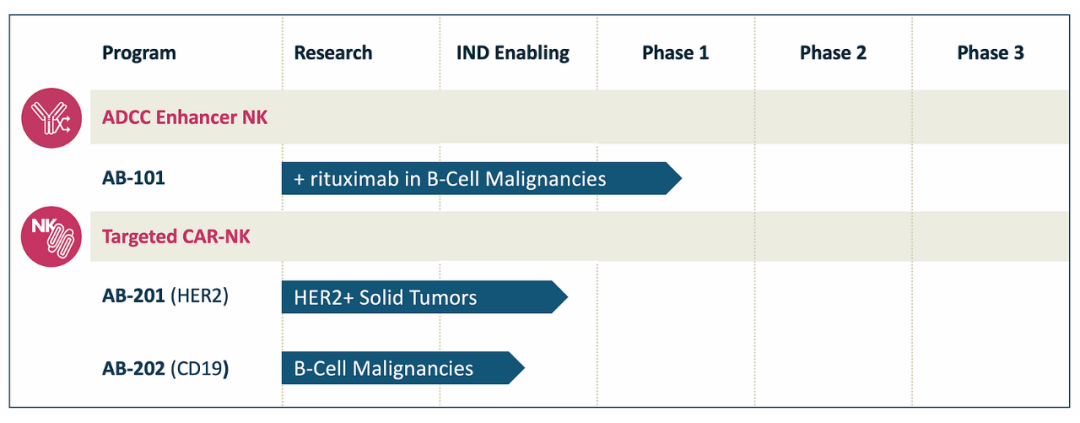Click the Targeted CAR-NK section heading
The image size is (1080, 423).
tap(176, 237)
